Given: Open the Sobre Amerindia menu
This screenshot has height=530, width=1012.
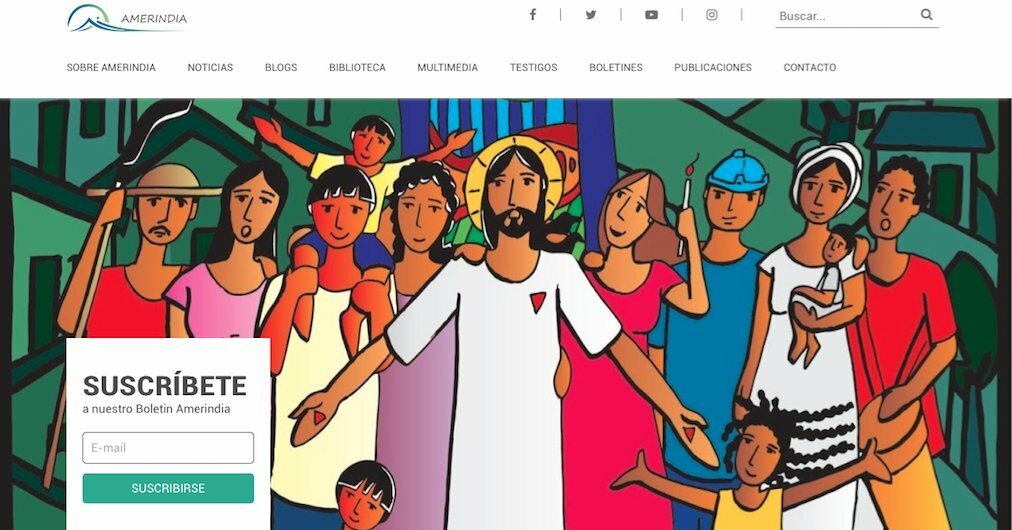Looking at the screenshot, I should (x=111, y=67).
